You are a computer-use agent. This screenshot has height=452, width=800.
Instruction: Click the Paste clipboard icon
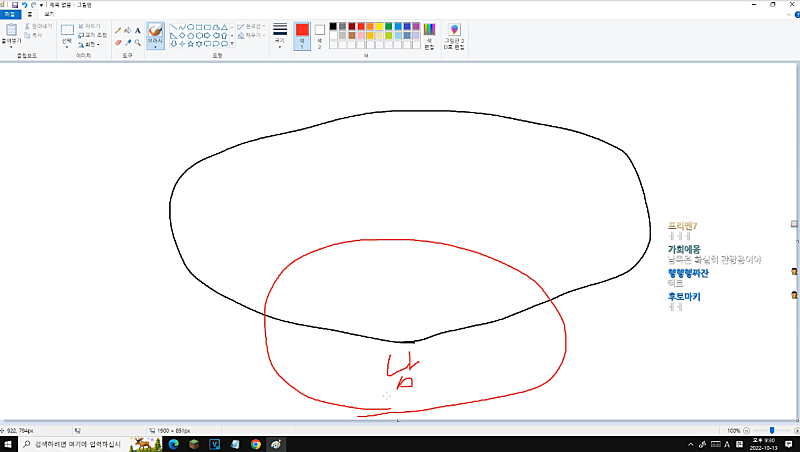[11, 30]
